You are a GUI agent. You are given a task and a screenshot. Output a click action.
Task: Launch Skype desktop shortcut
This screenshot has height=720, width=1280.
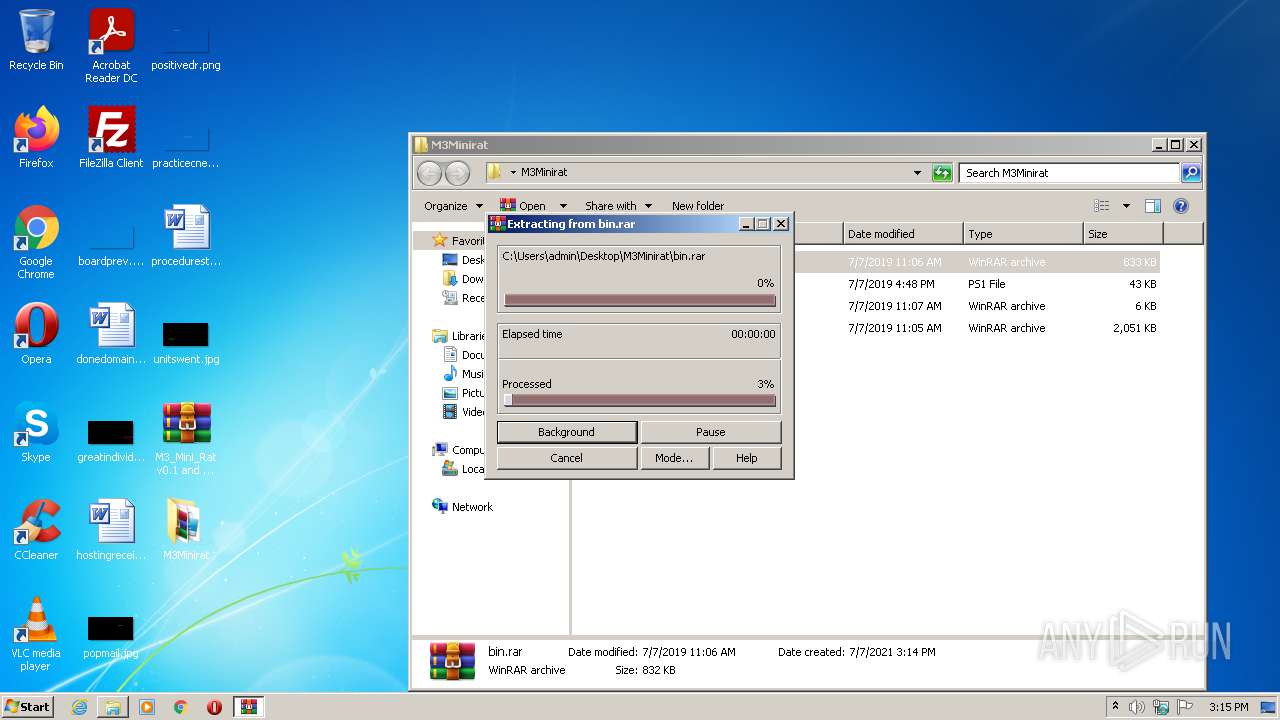pos(36,432)
